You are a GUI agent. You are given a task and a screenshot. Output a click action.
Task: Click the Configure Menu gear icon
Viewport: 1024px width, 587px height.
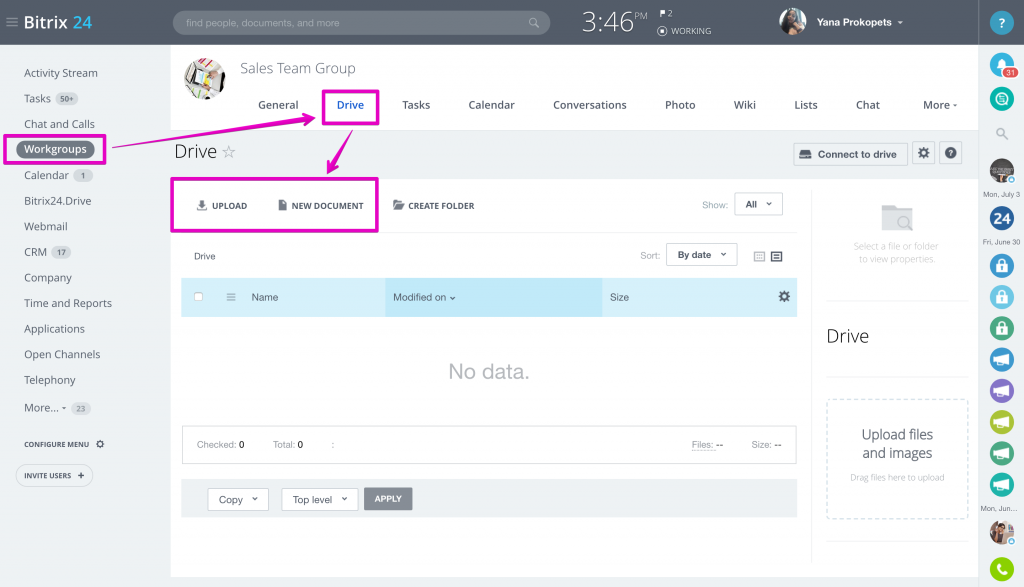pos(100,444)
